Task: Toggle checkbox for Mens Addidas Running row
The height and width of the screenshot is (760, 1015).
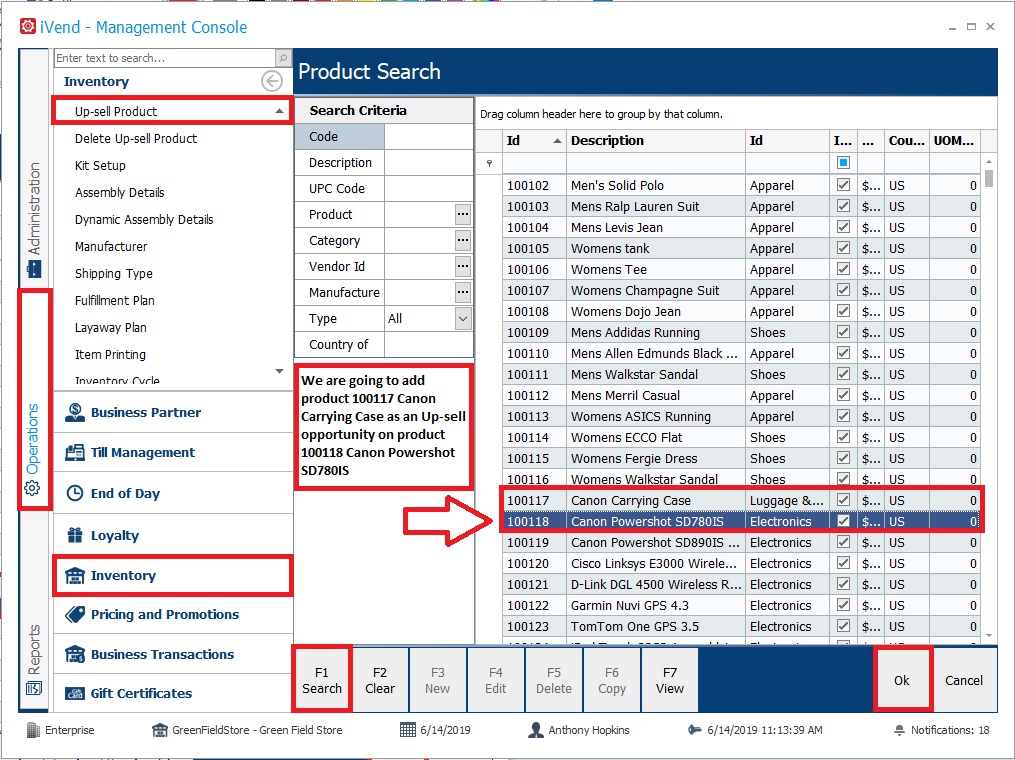Action: 843,332
